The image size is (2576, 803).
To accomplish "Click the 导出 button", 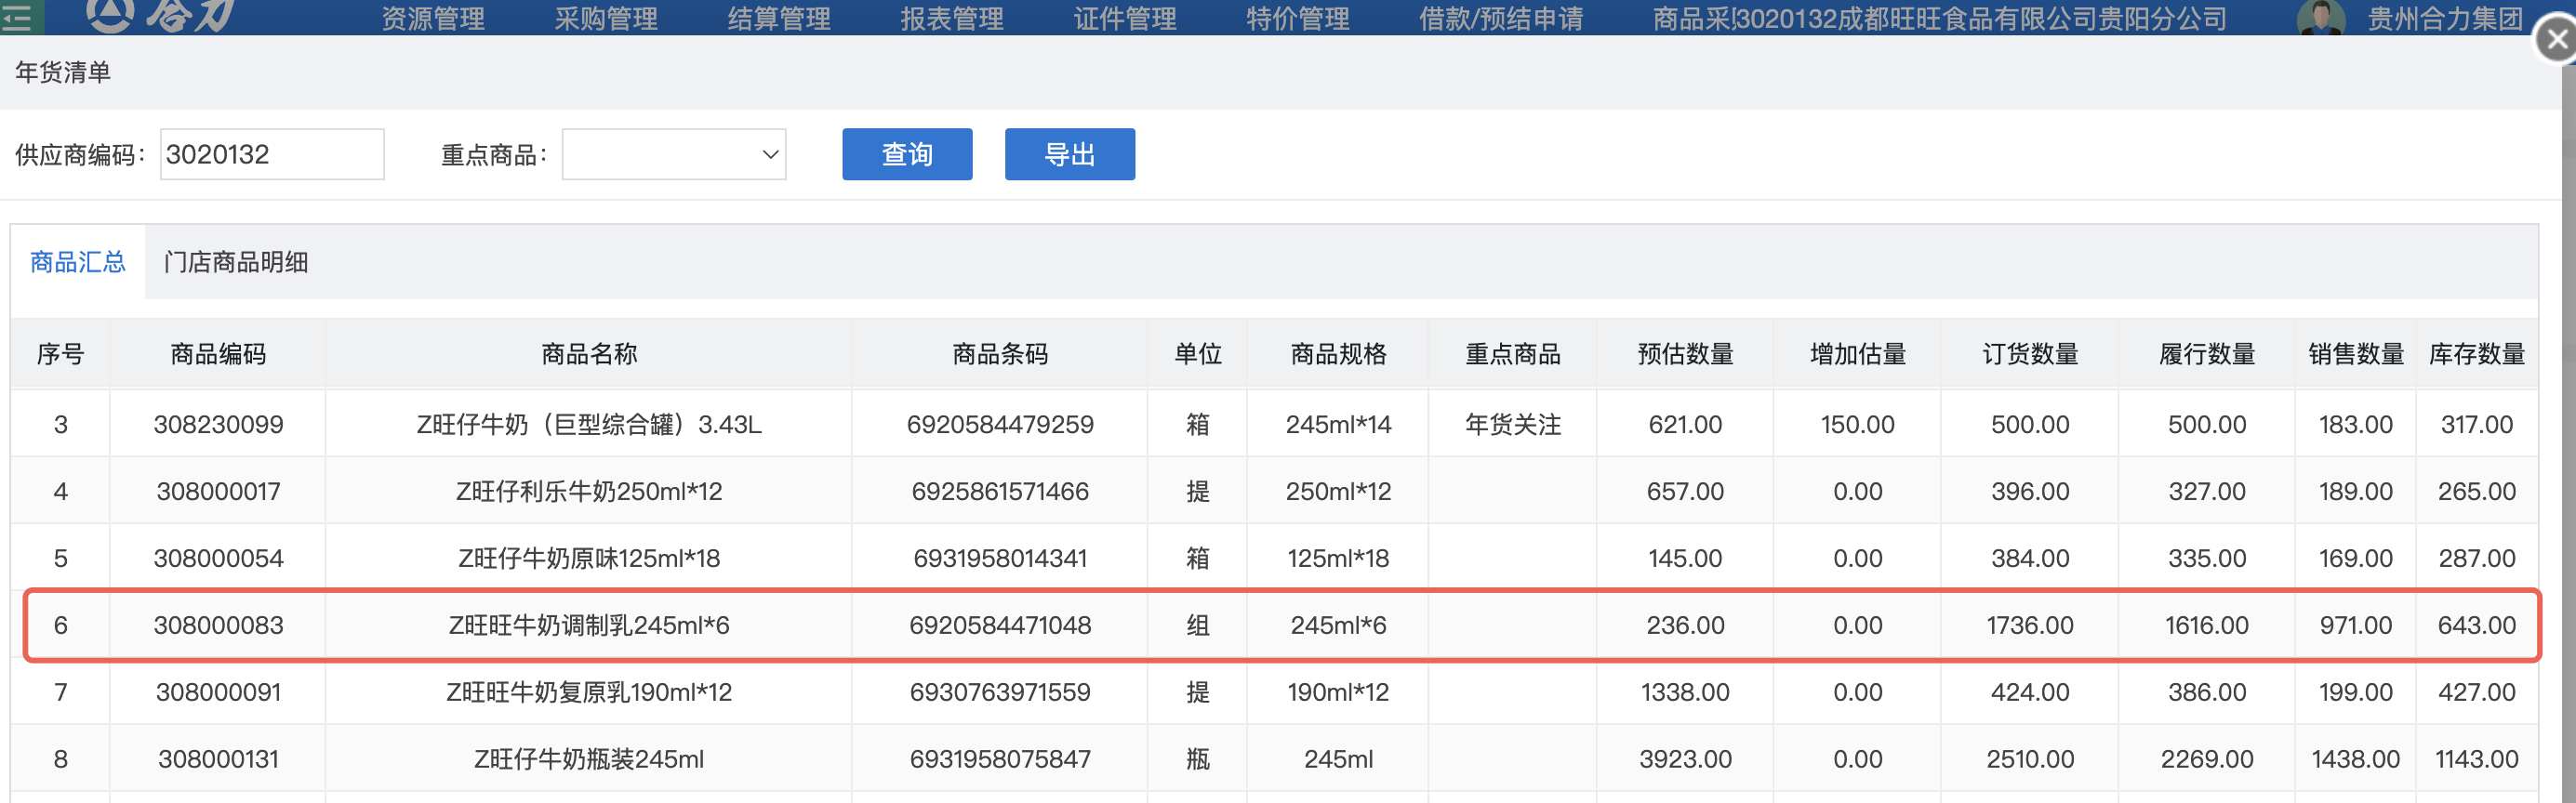I will (1069, 155).
